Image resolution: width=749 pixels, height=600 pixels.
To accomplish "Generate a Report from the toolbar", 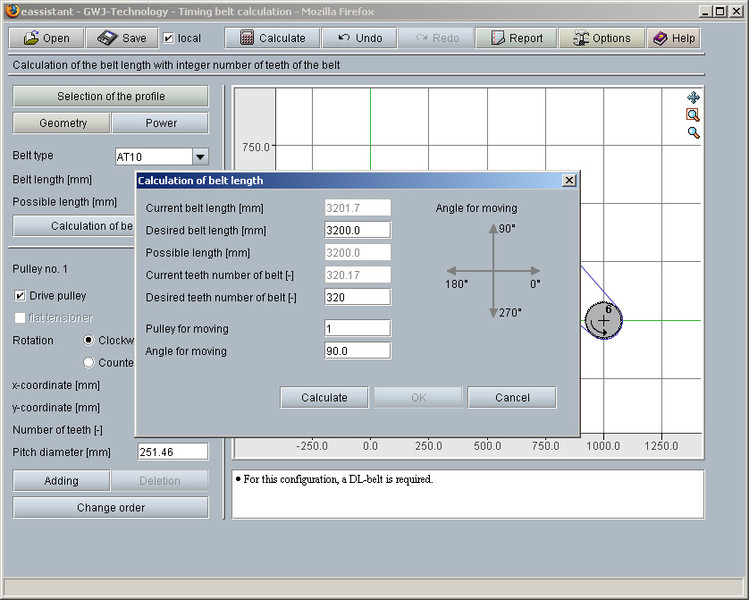I will click(x=516, y=38).
